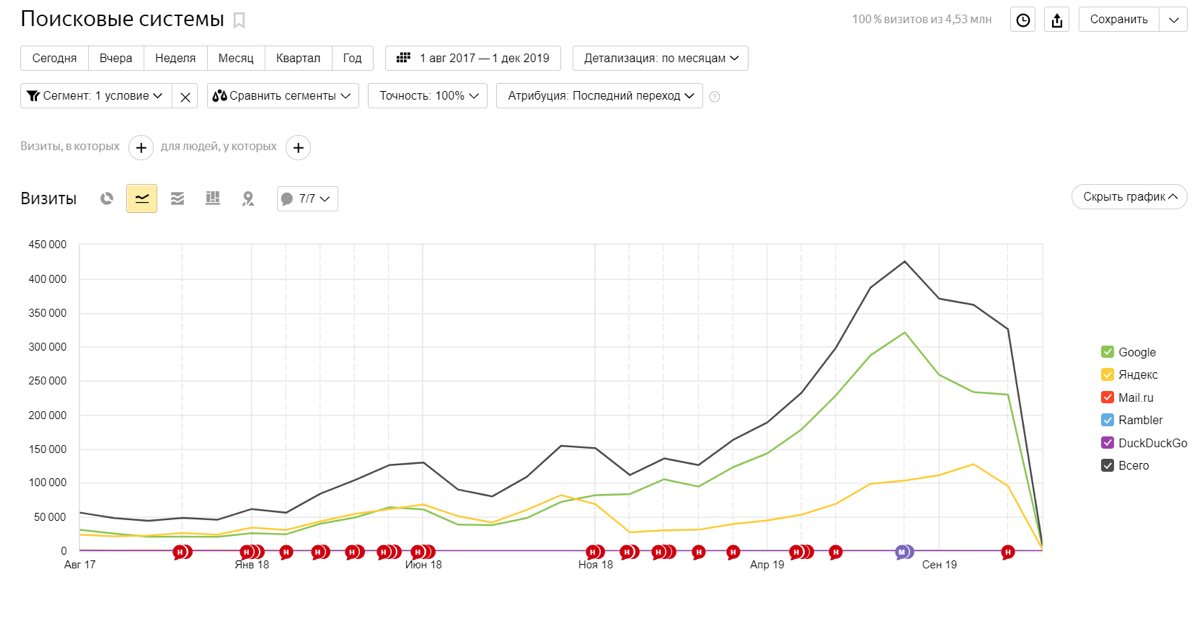Click the Яндекс legend label
This screenshot has height=619, width=1200.
(1138, 375)
